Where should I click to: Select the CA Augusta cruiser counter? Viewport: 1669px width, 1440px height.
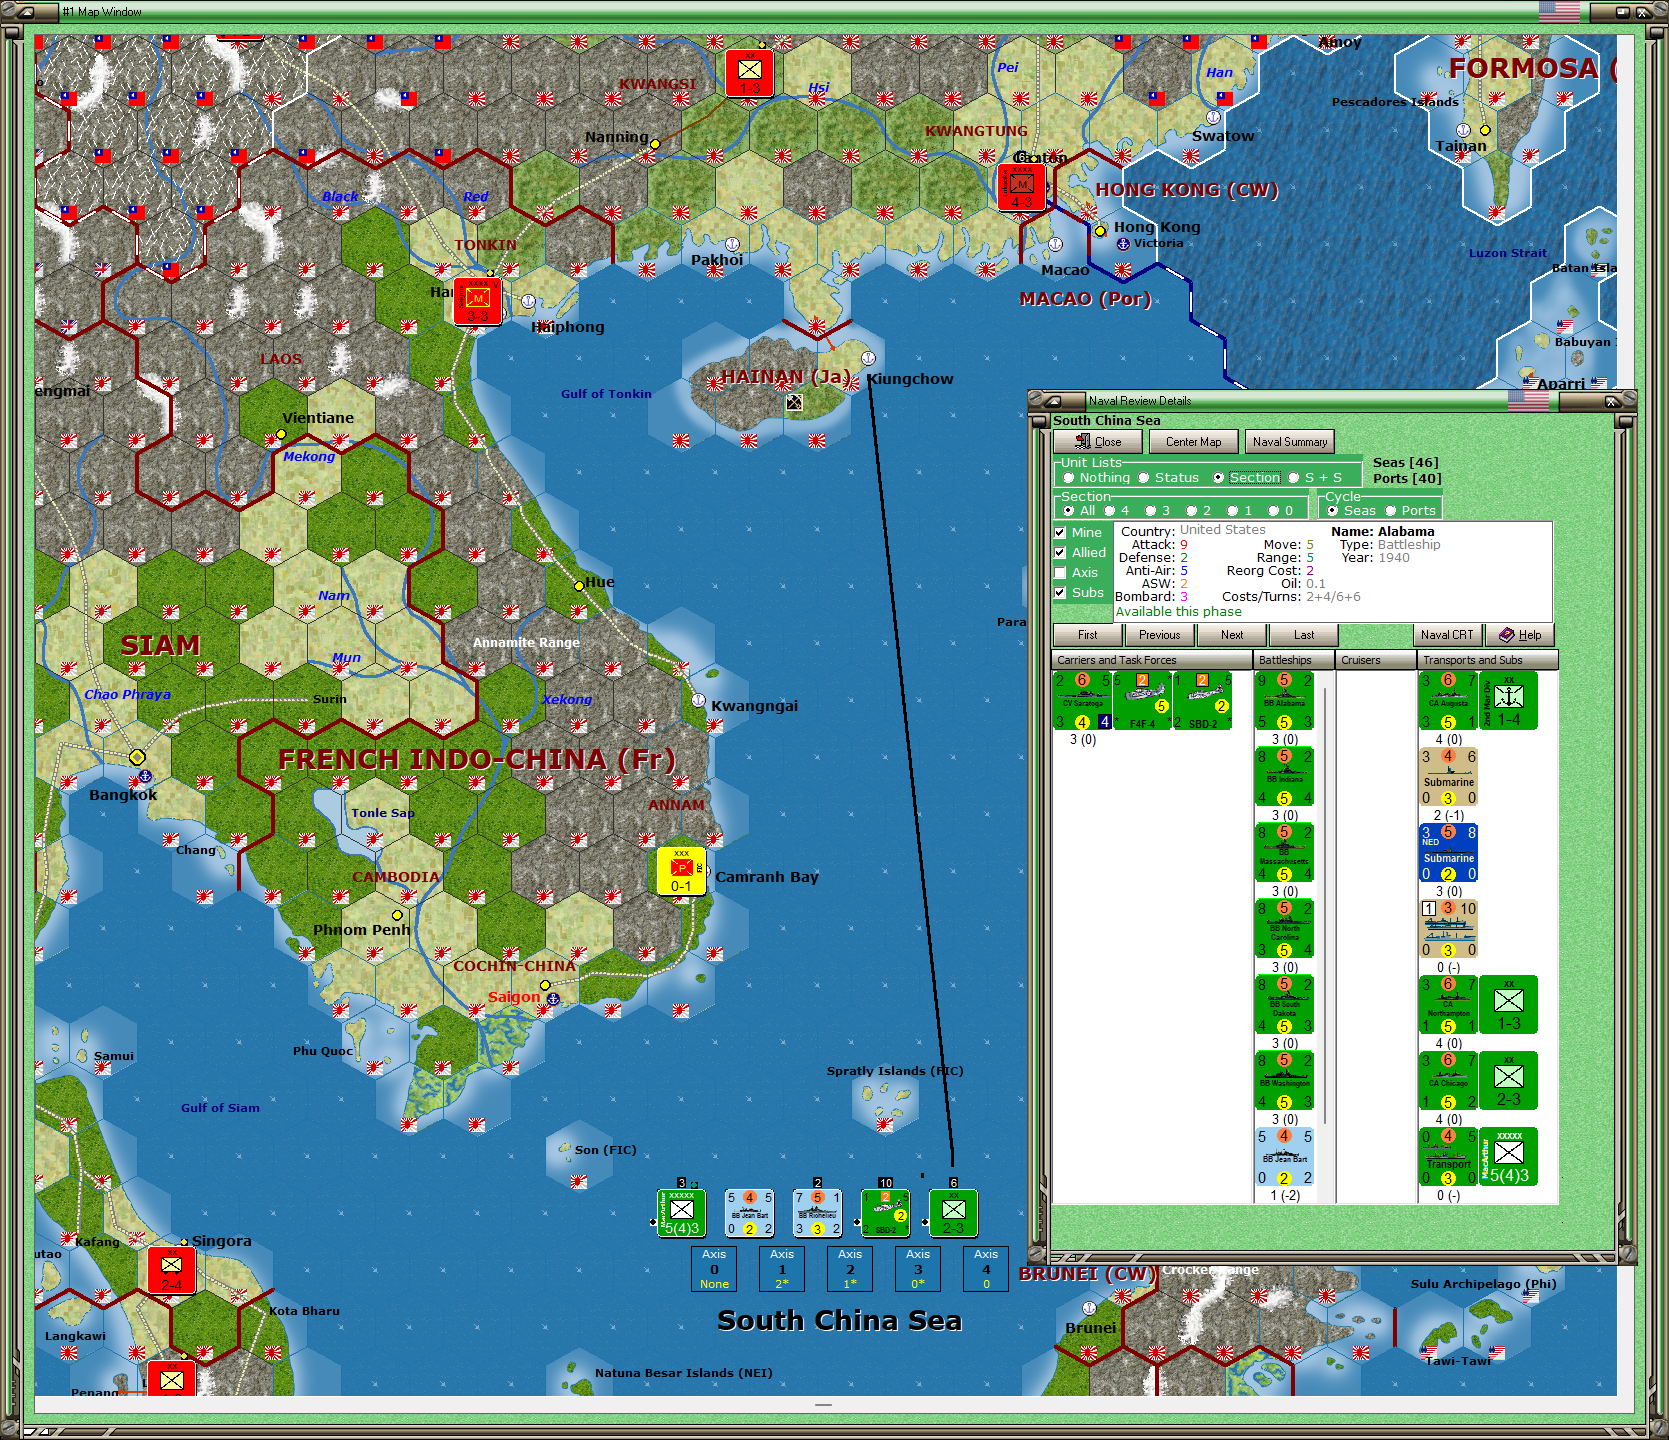pyautogui.click(x=1448, y=701)
